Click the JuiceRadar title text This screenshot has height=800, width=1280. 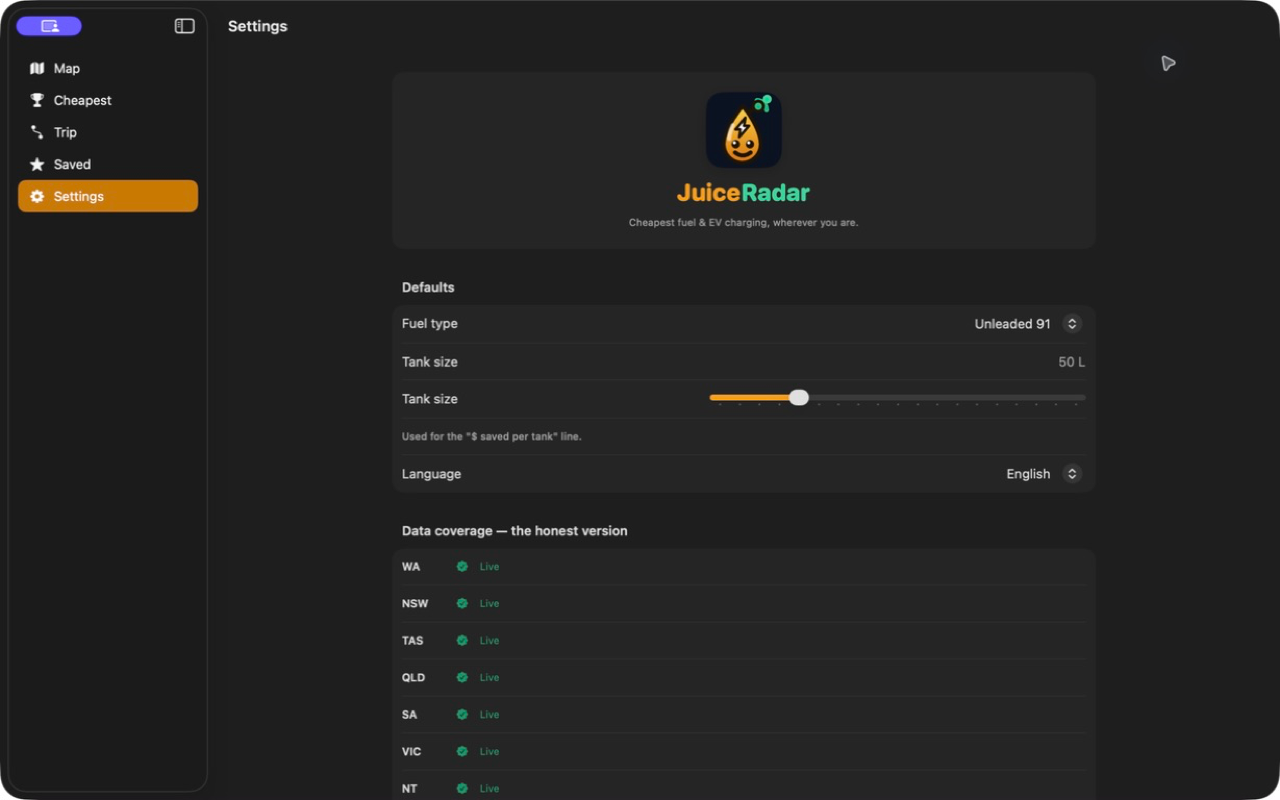point(743,193)
